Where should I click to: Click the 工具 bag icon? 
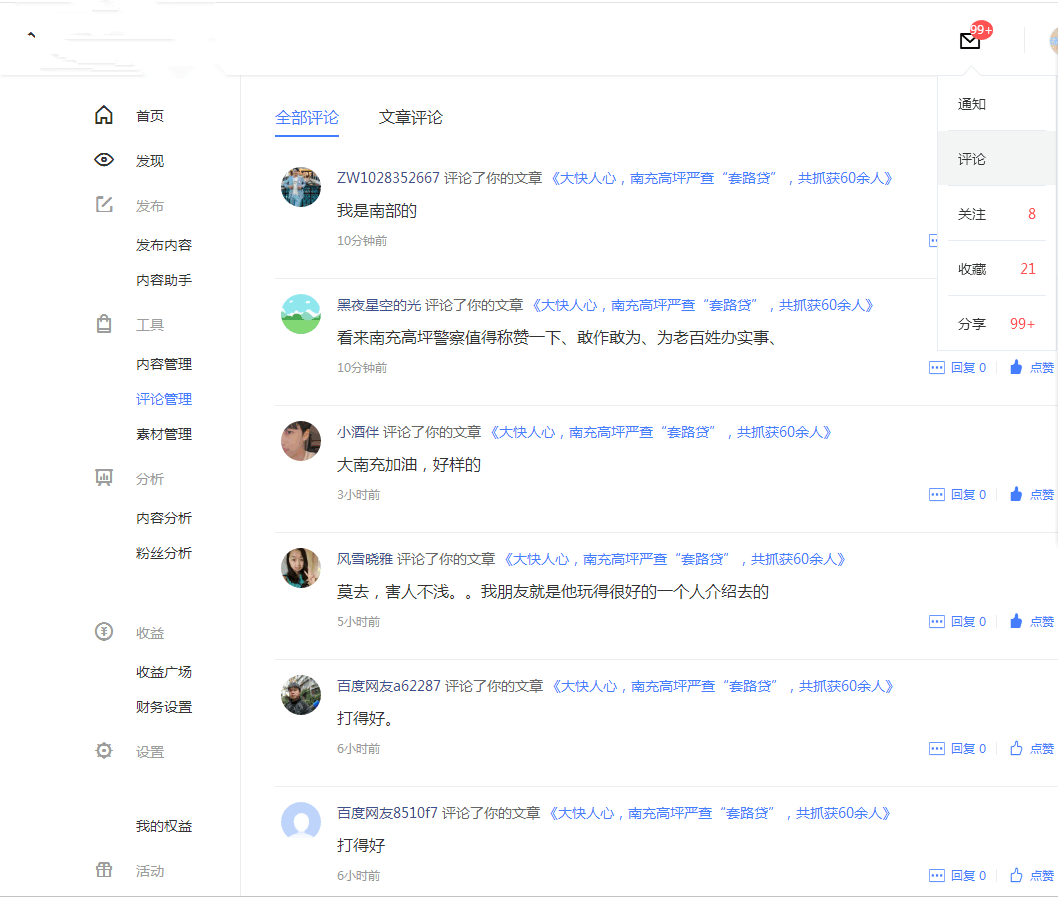tap(104, 324)
